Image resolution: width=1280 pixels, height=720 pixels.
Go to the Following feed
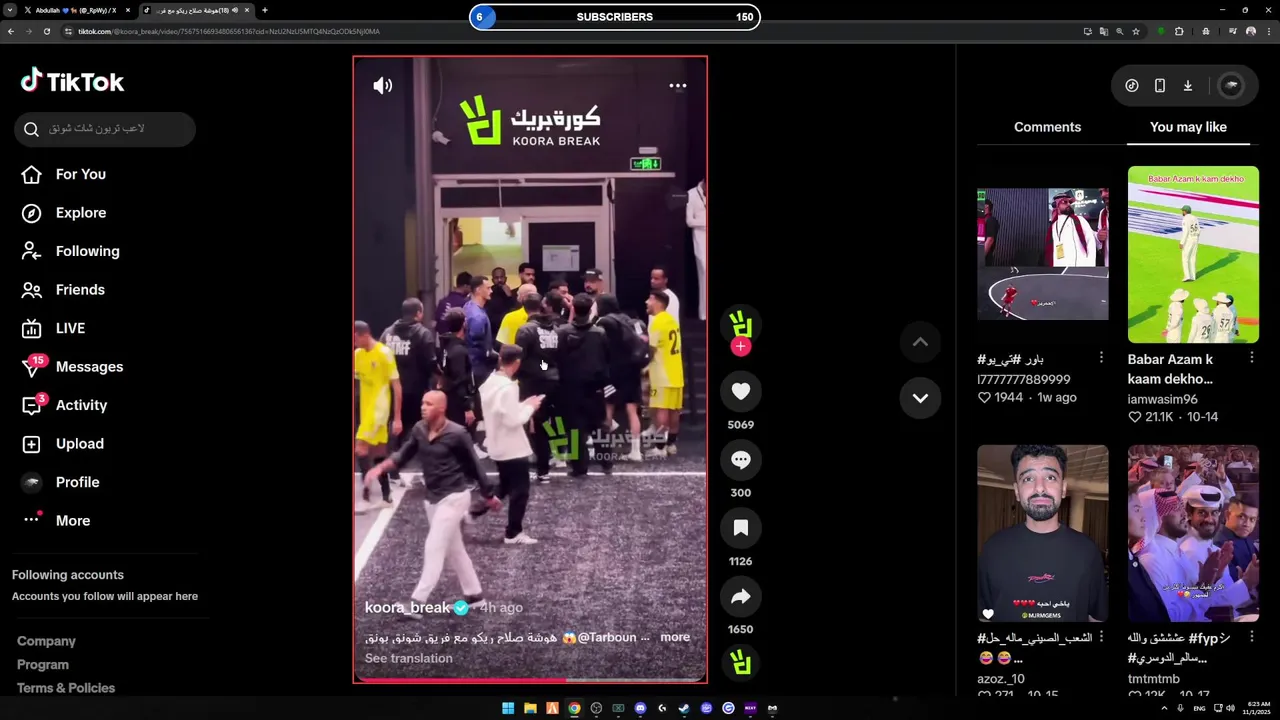pos(70,251)
